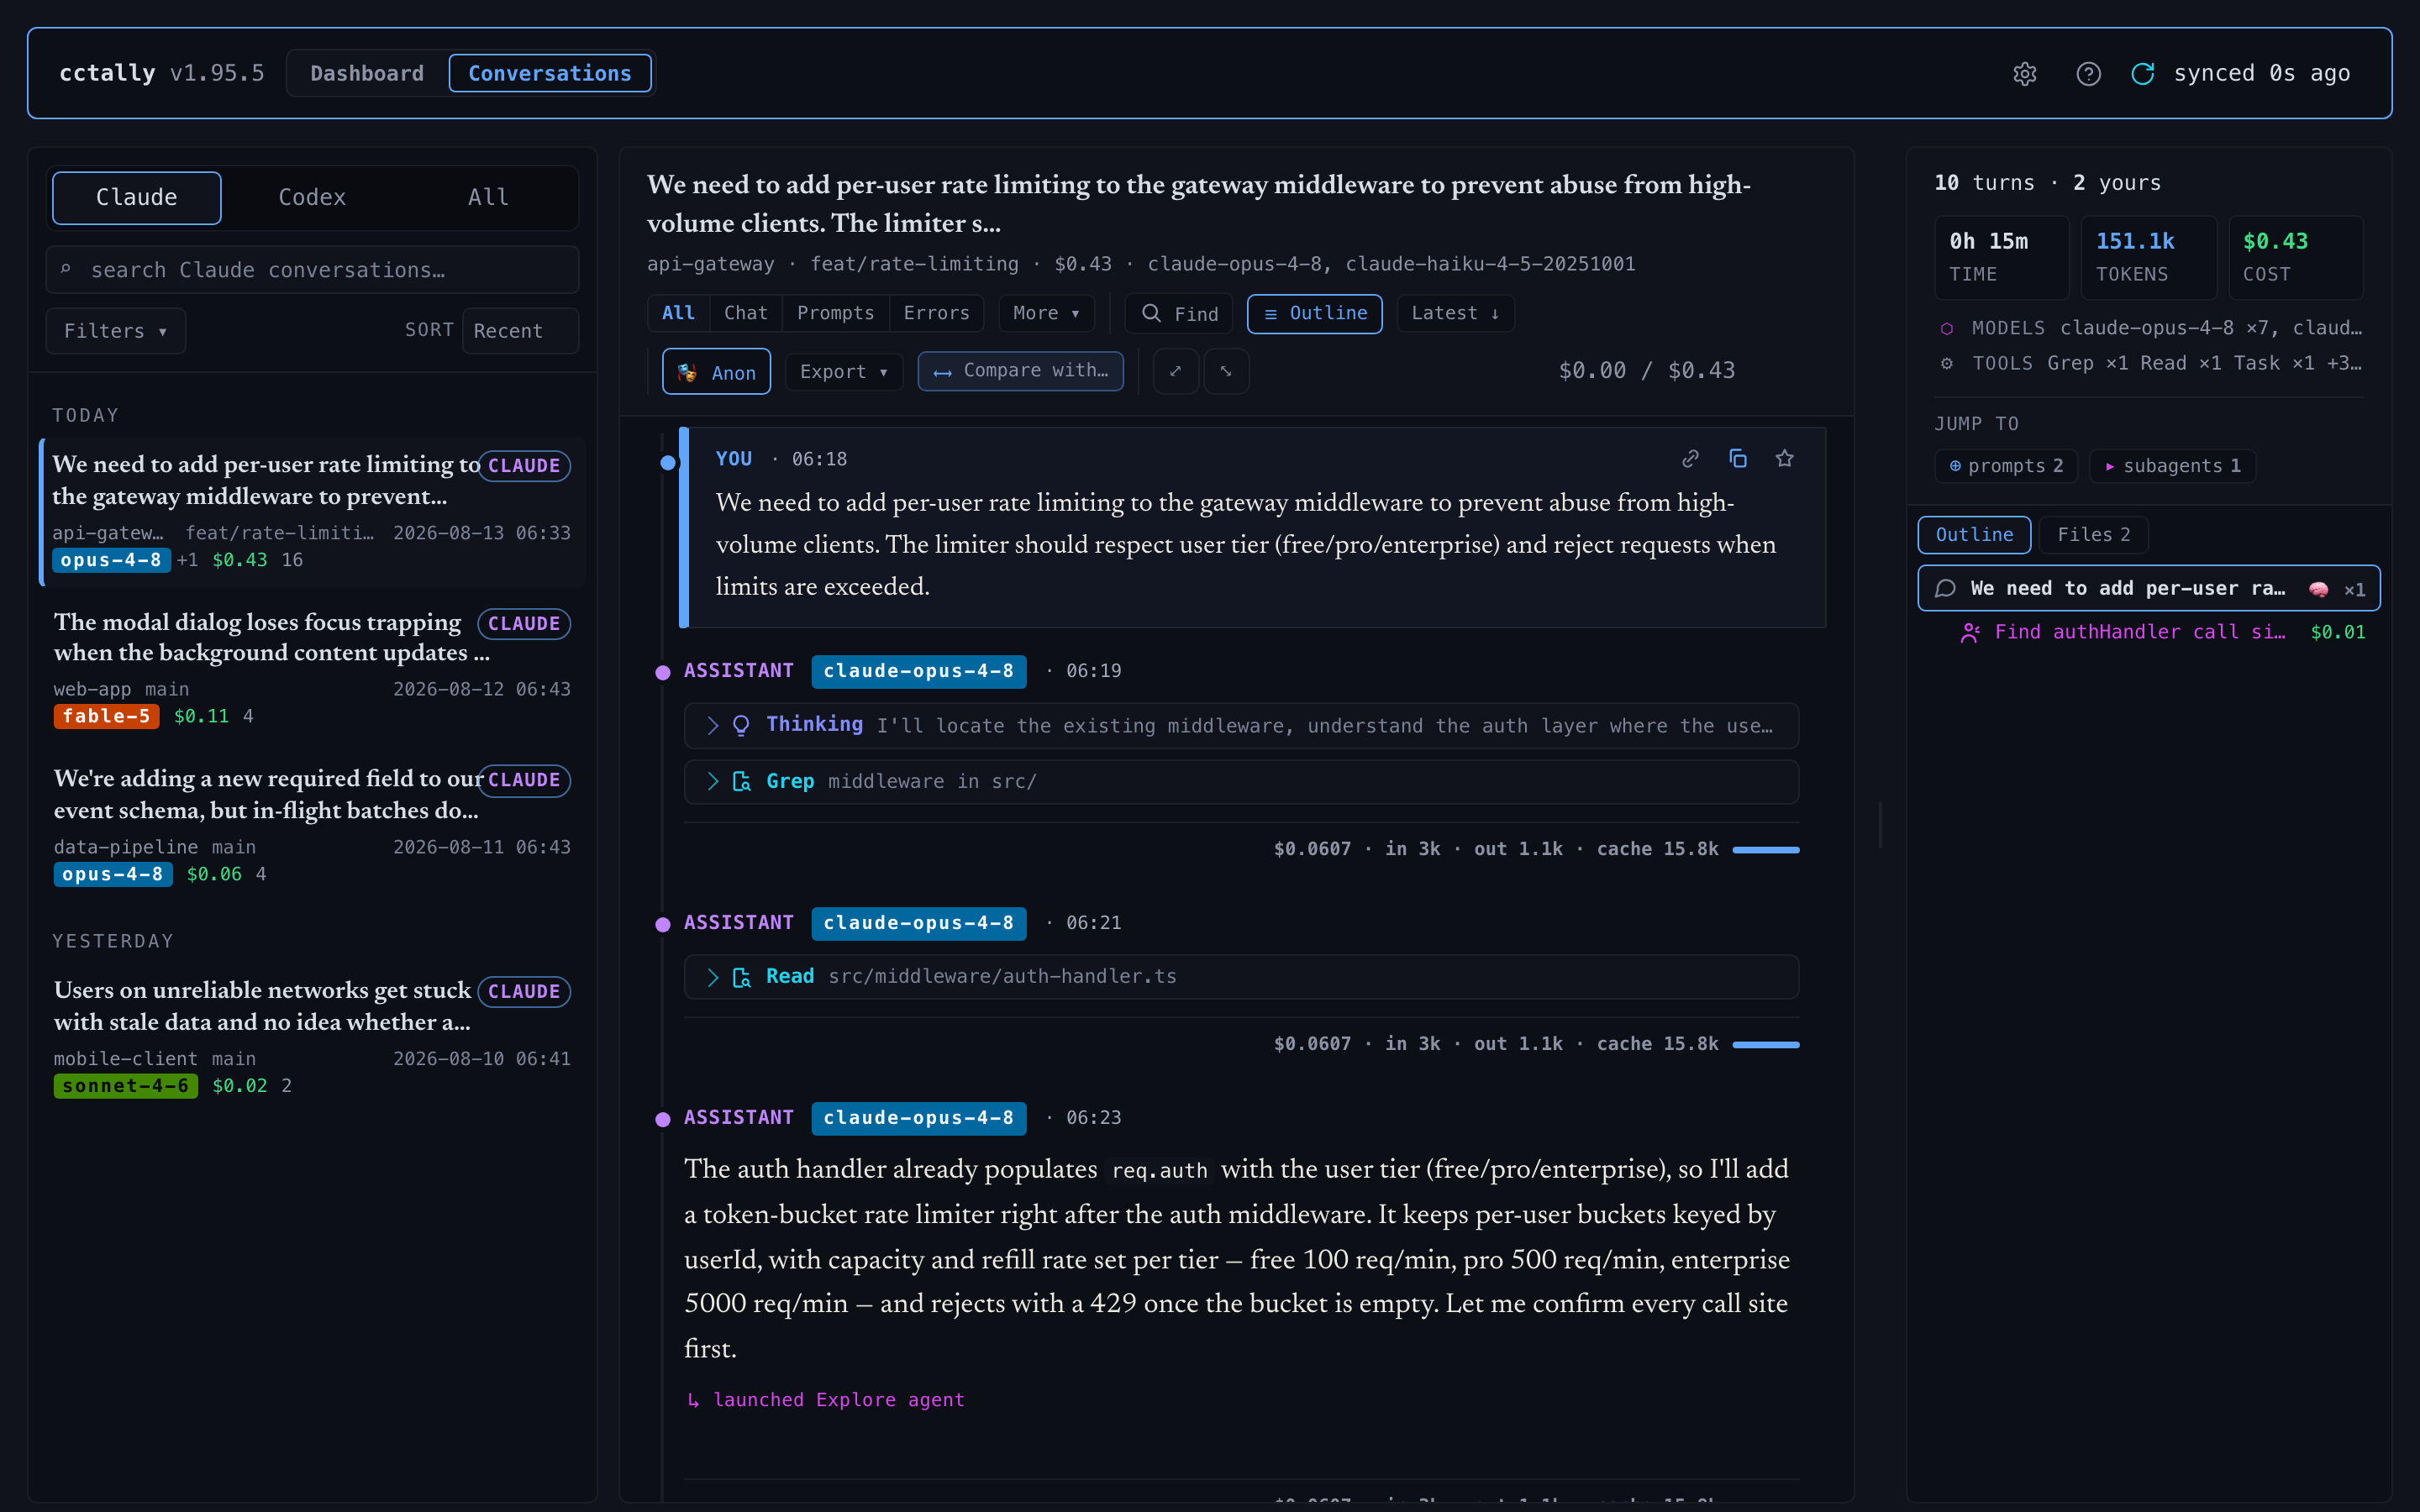Screen dimensions: 2420x1512
Task: Open the help question-mark icon
Action: tap(2088, 74)
